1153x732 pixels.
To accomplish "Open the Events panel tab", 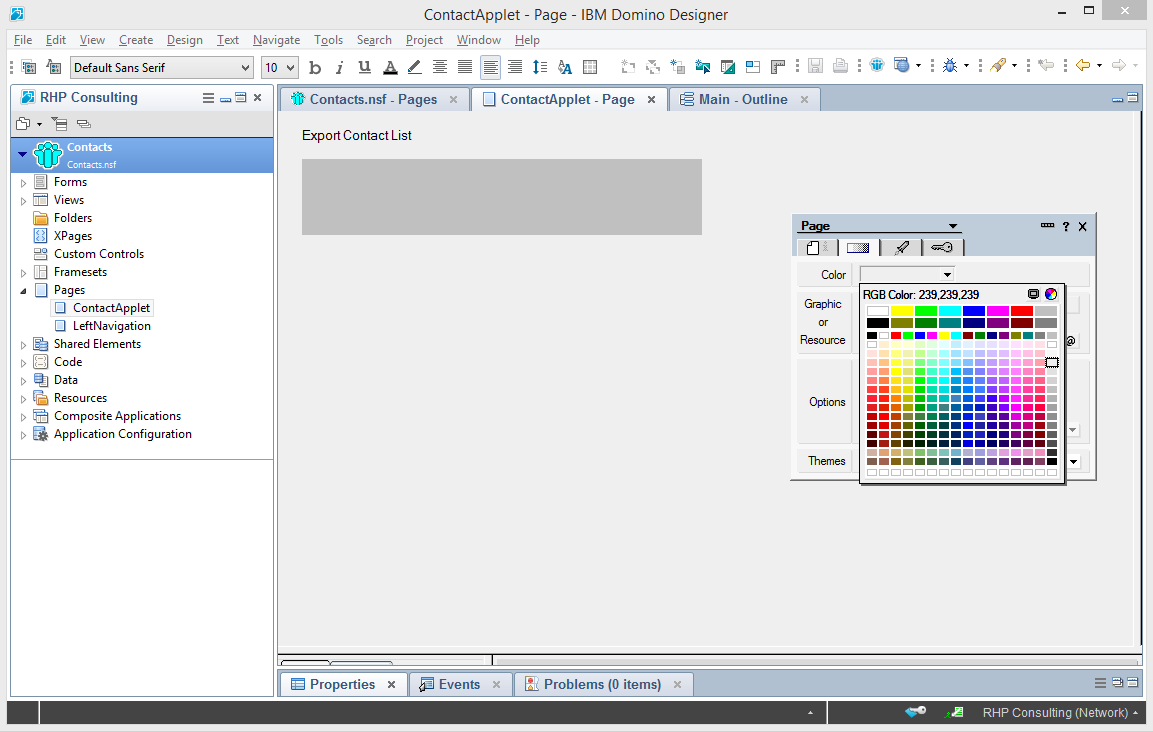I will 459,684.
